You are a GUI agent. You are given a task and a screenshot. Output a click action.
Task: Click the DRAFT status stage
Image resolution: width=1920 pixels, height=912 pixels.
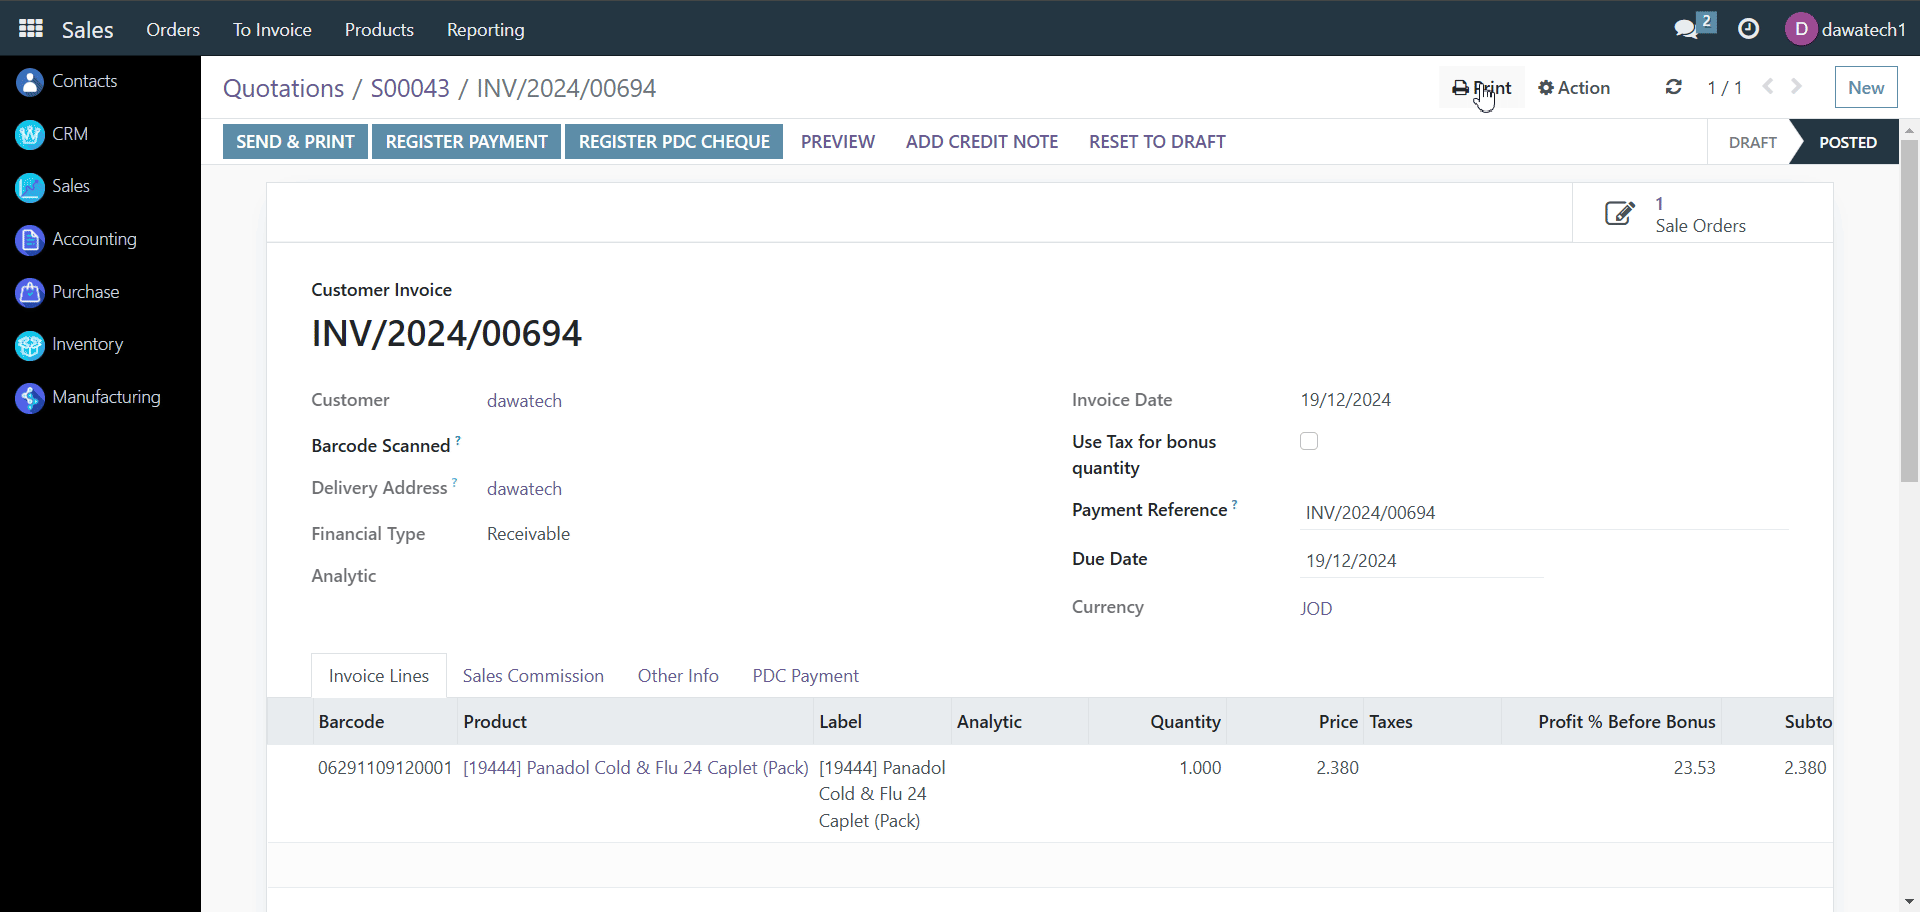click(x=1752, y=142)
